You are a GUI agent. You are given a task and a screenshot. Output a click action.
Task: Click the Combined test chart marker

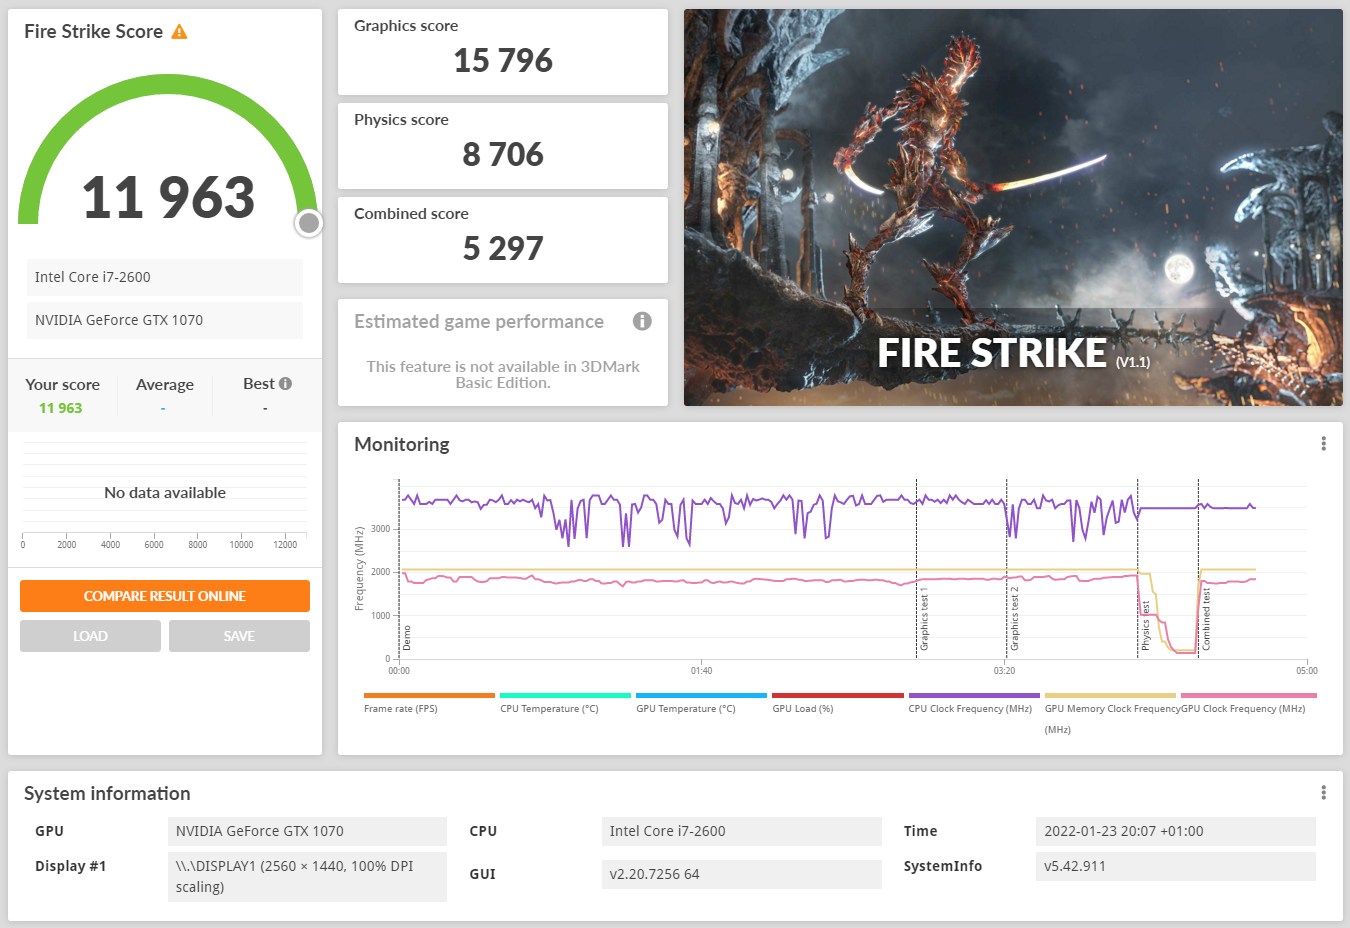(x=1206, y=620)
